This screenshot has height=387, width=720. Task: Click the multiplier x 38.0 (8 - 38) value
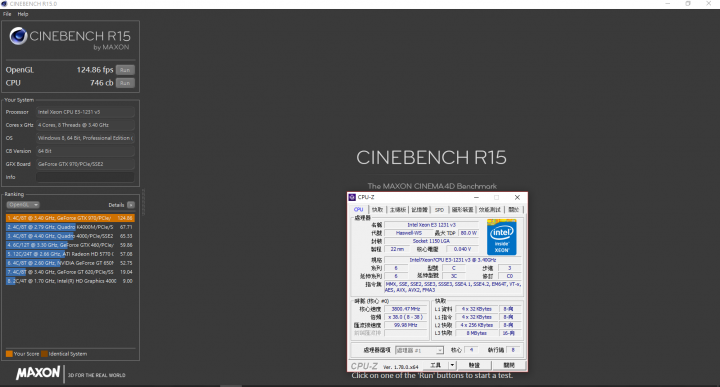[406, 317]
